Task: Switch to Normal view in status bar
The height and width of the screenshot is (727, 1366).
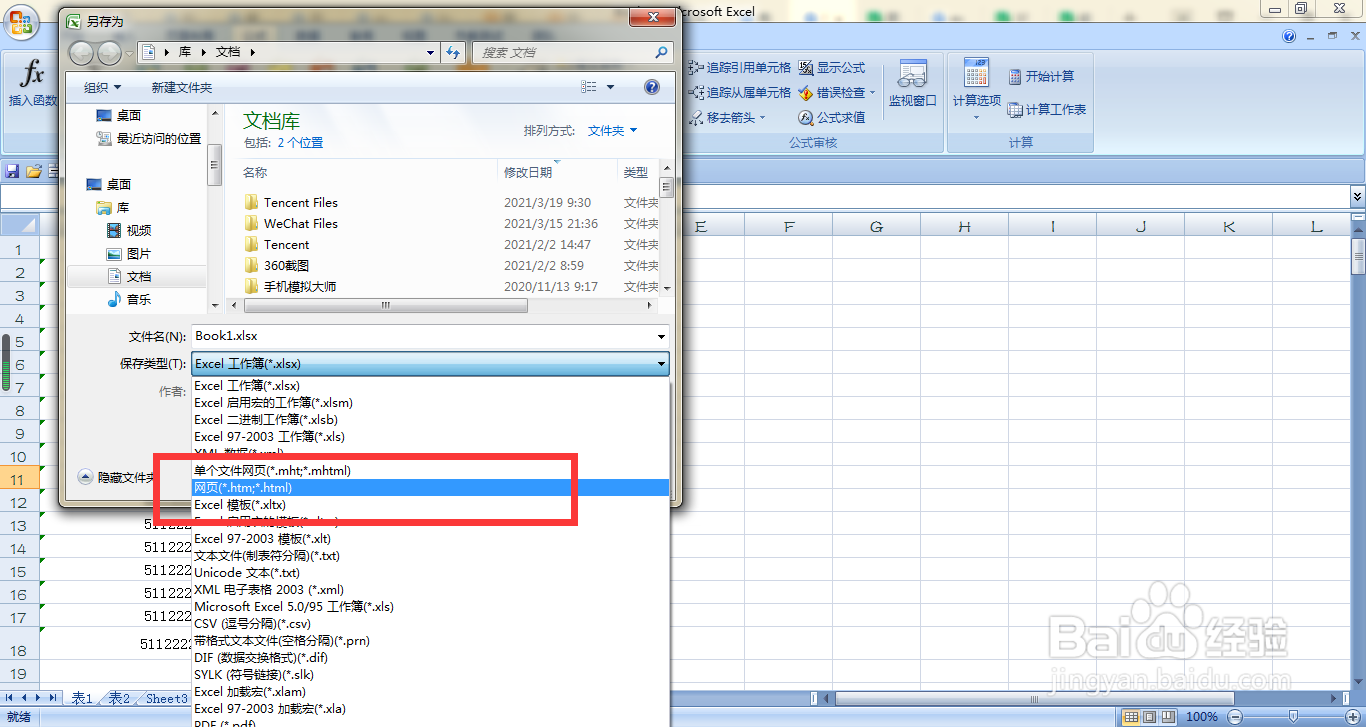Action: [x=1131, y=717]
